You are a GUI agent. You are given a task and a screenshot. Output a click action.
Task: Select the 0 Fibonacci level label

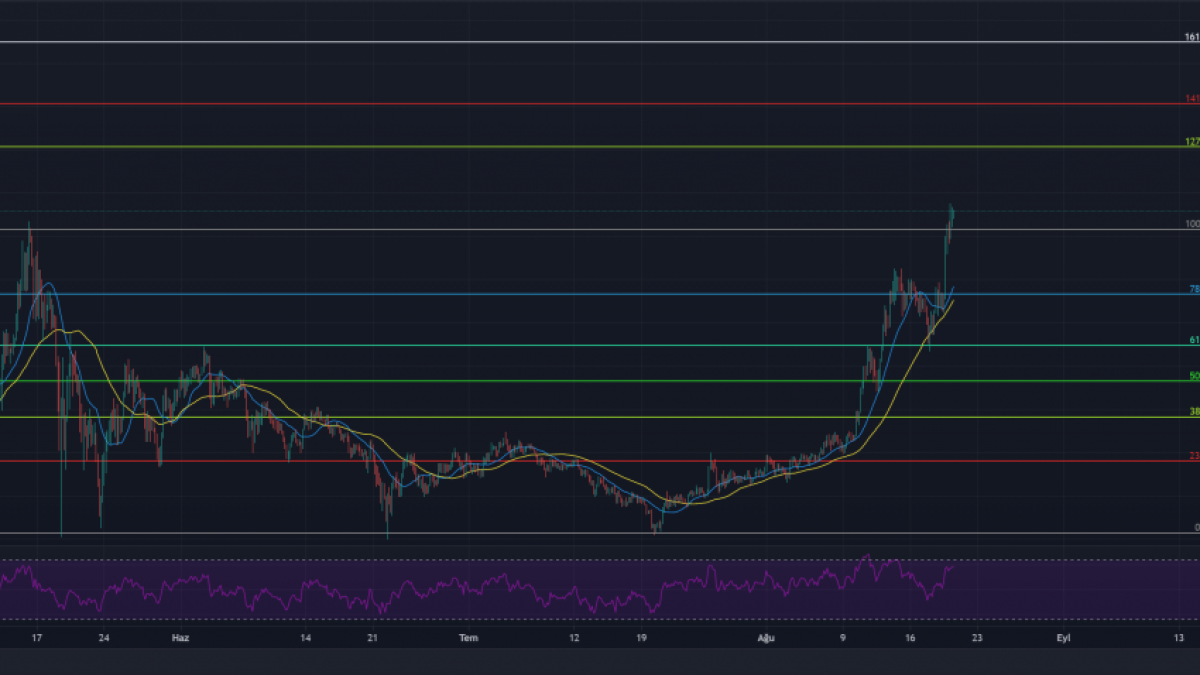[1196, 527]
